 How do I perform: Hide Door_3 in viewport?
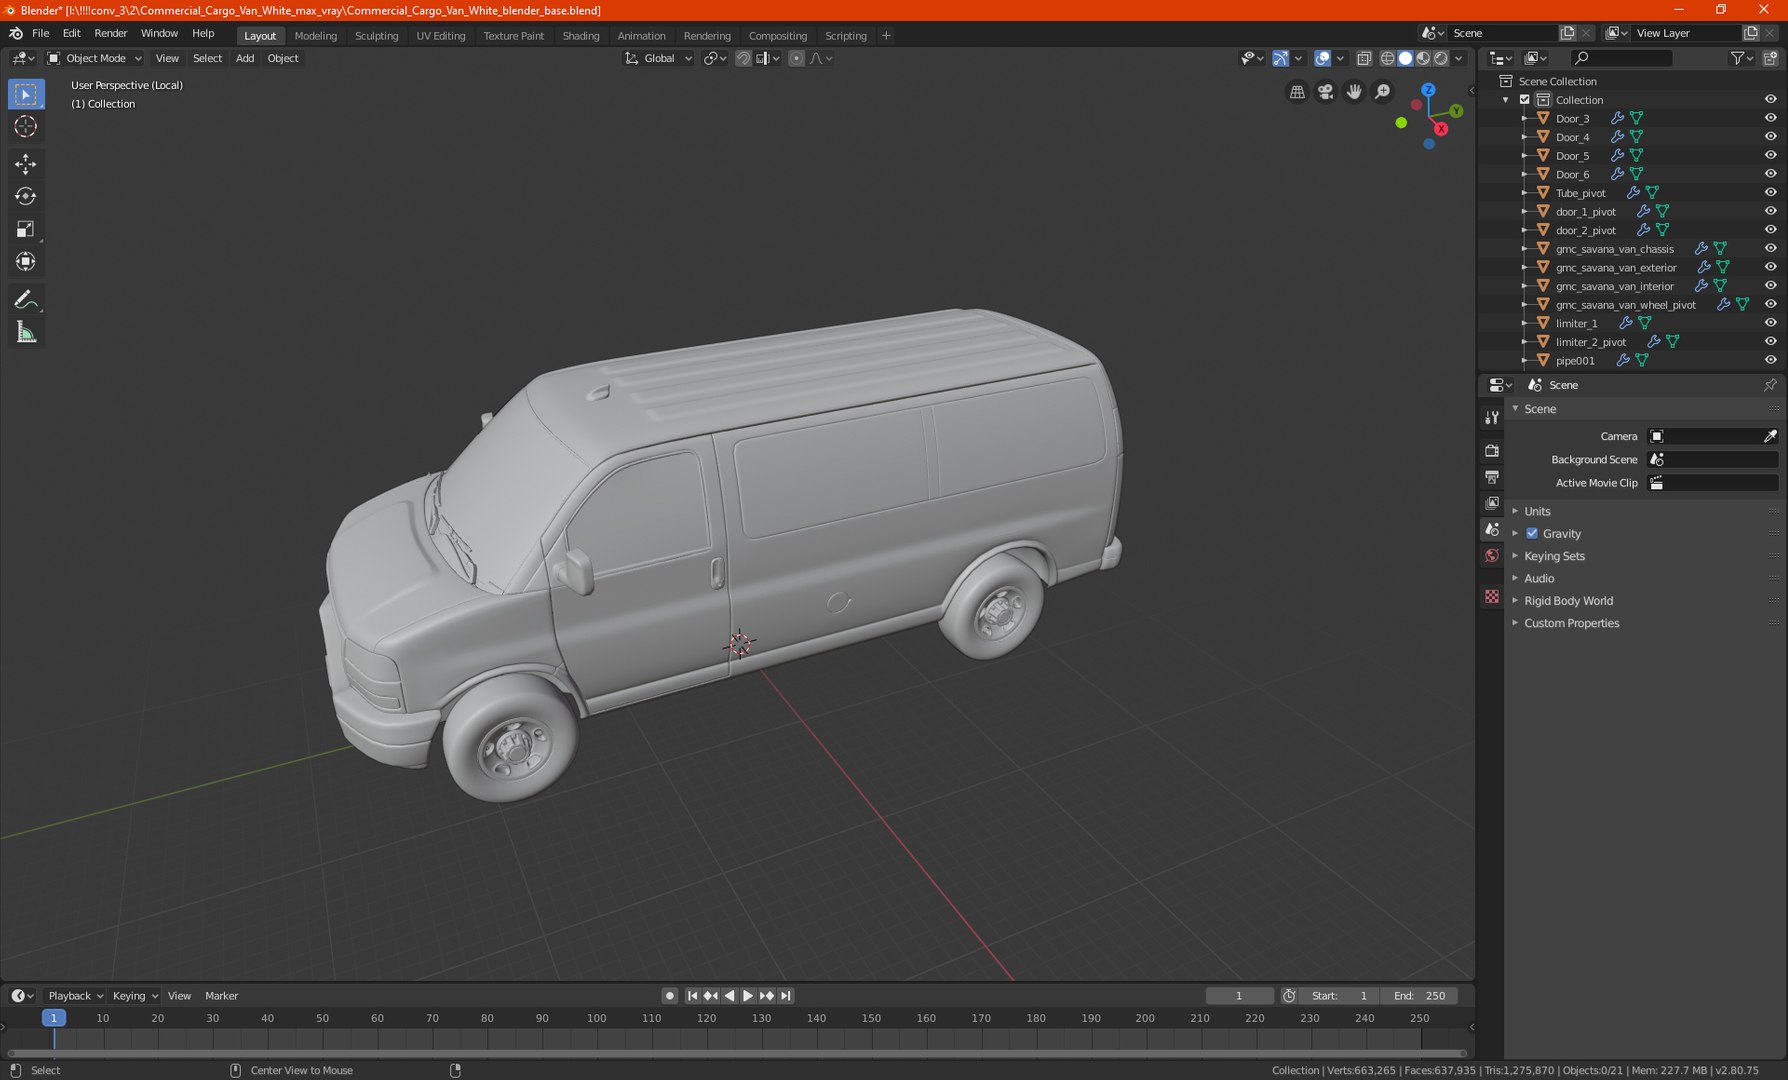[x=1770, y=118]
